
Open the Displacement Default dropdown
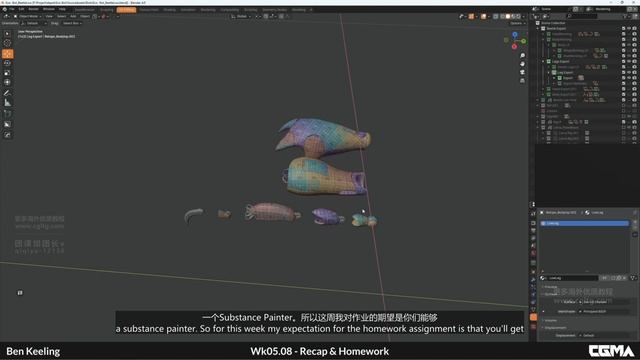click(x=604, y=336)
